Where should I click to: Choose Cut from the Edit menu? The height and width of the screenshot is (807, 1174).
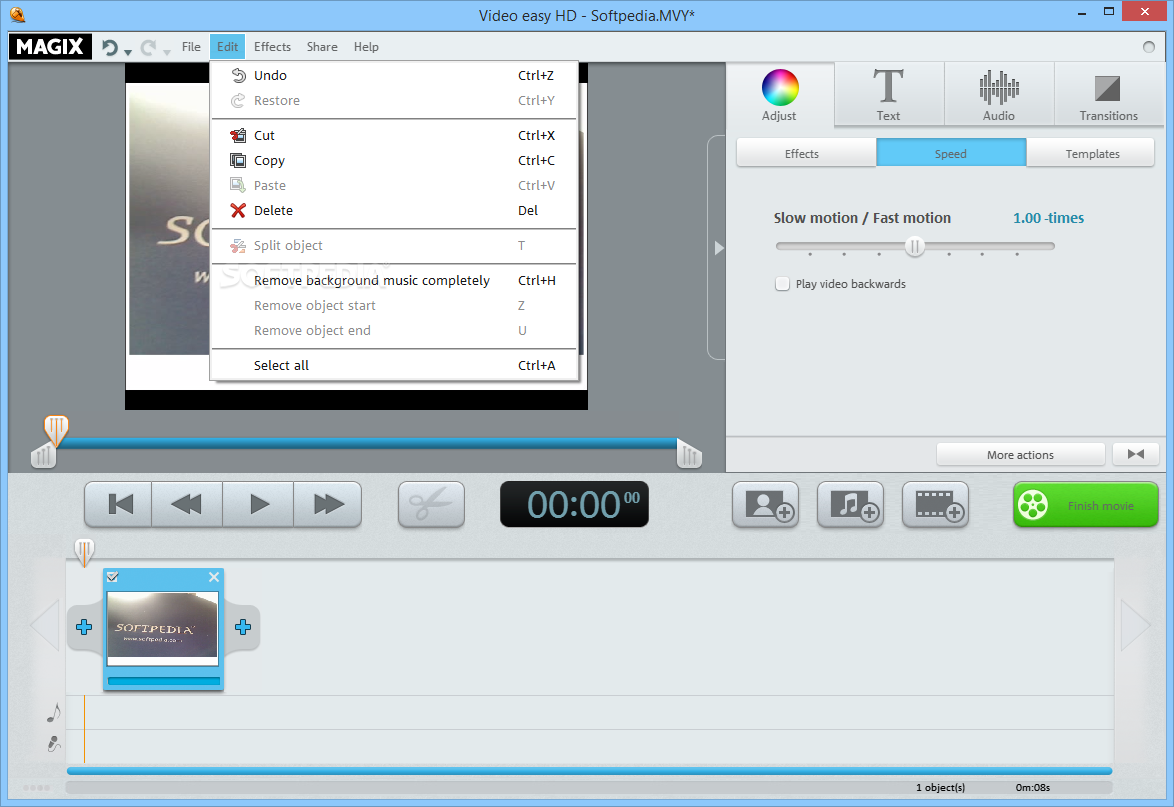click(x=395, y=135)
